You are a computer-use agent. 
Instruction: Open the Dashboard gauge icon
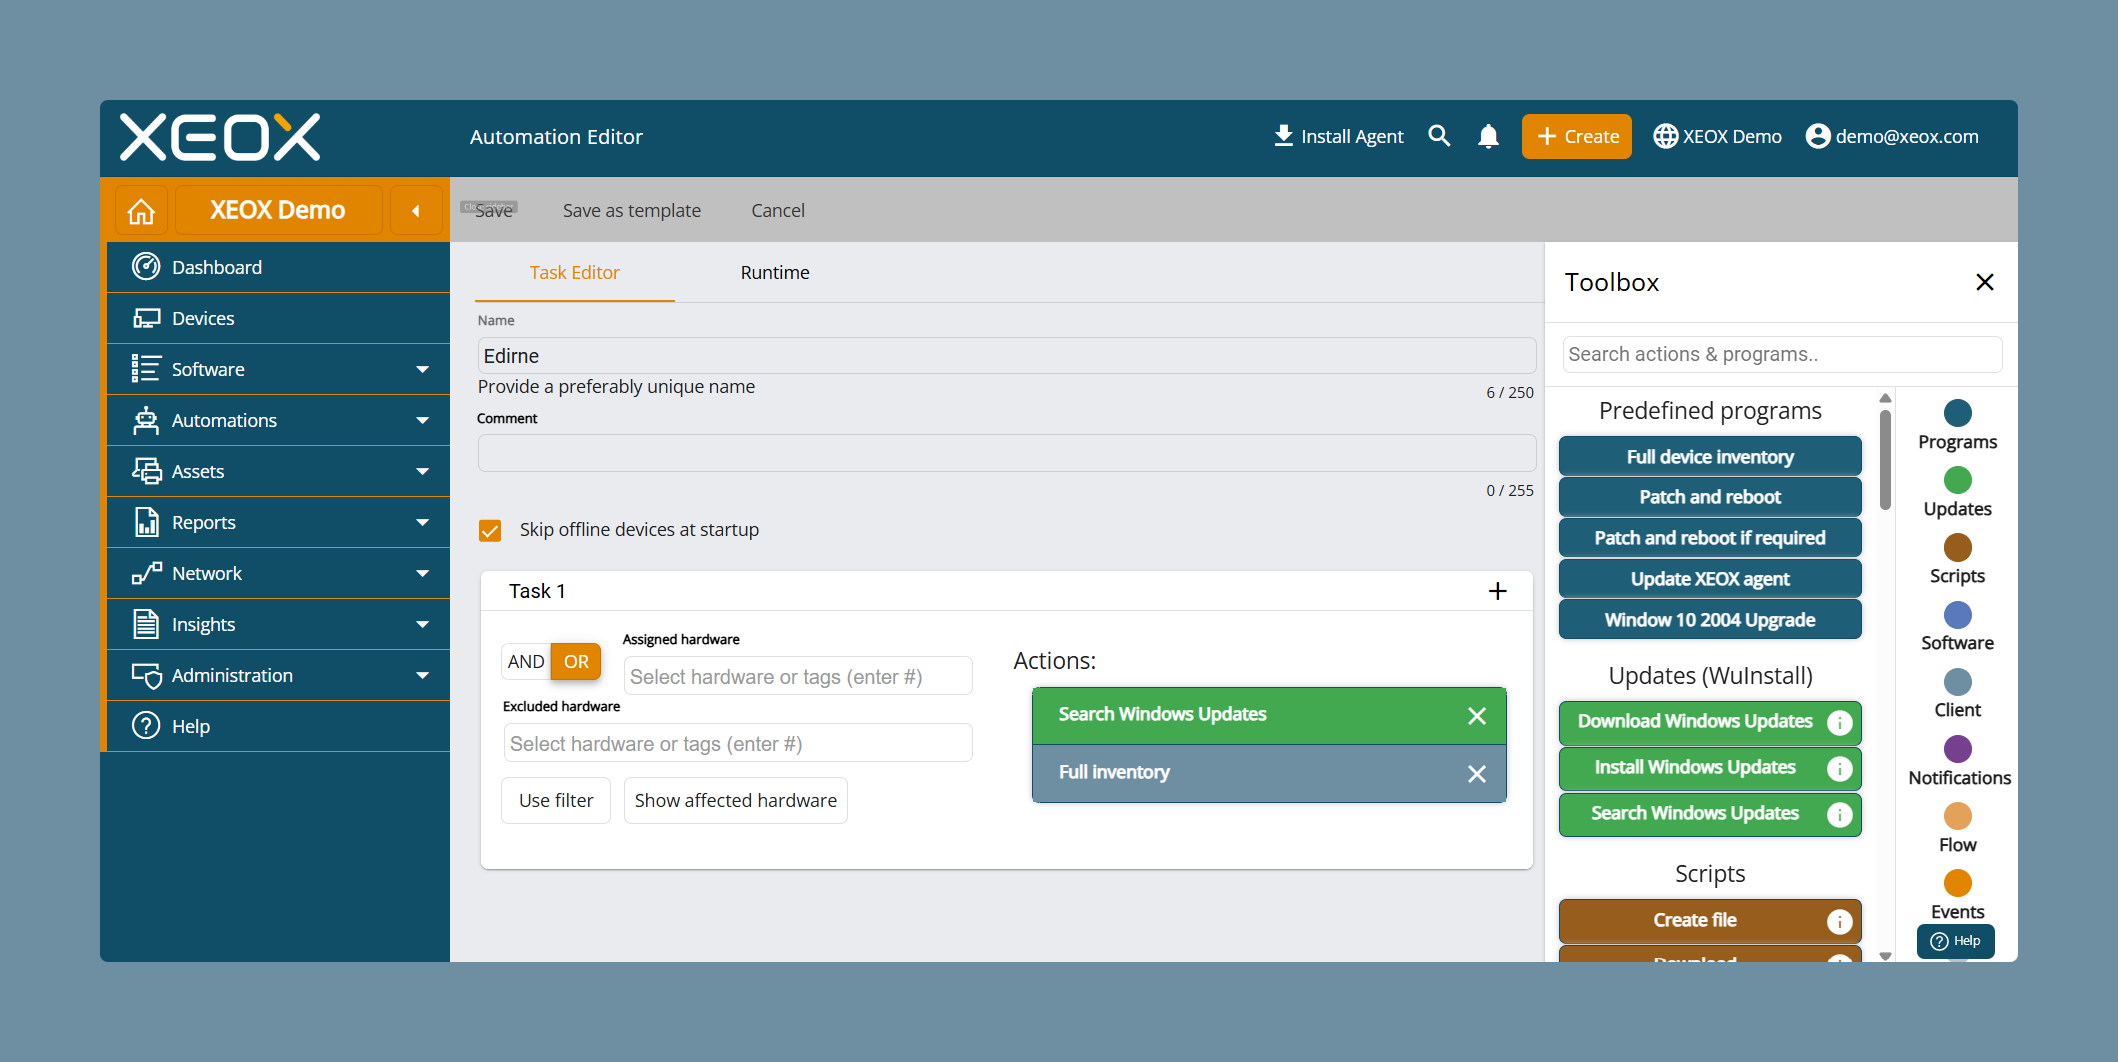pyautogui.click(x=146, y=267)
